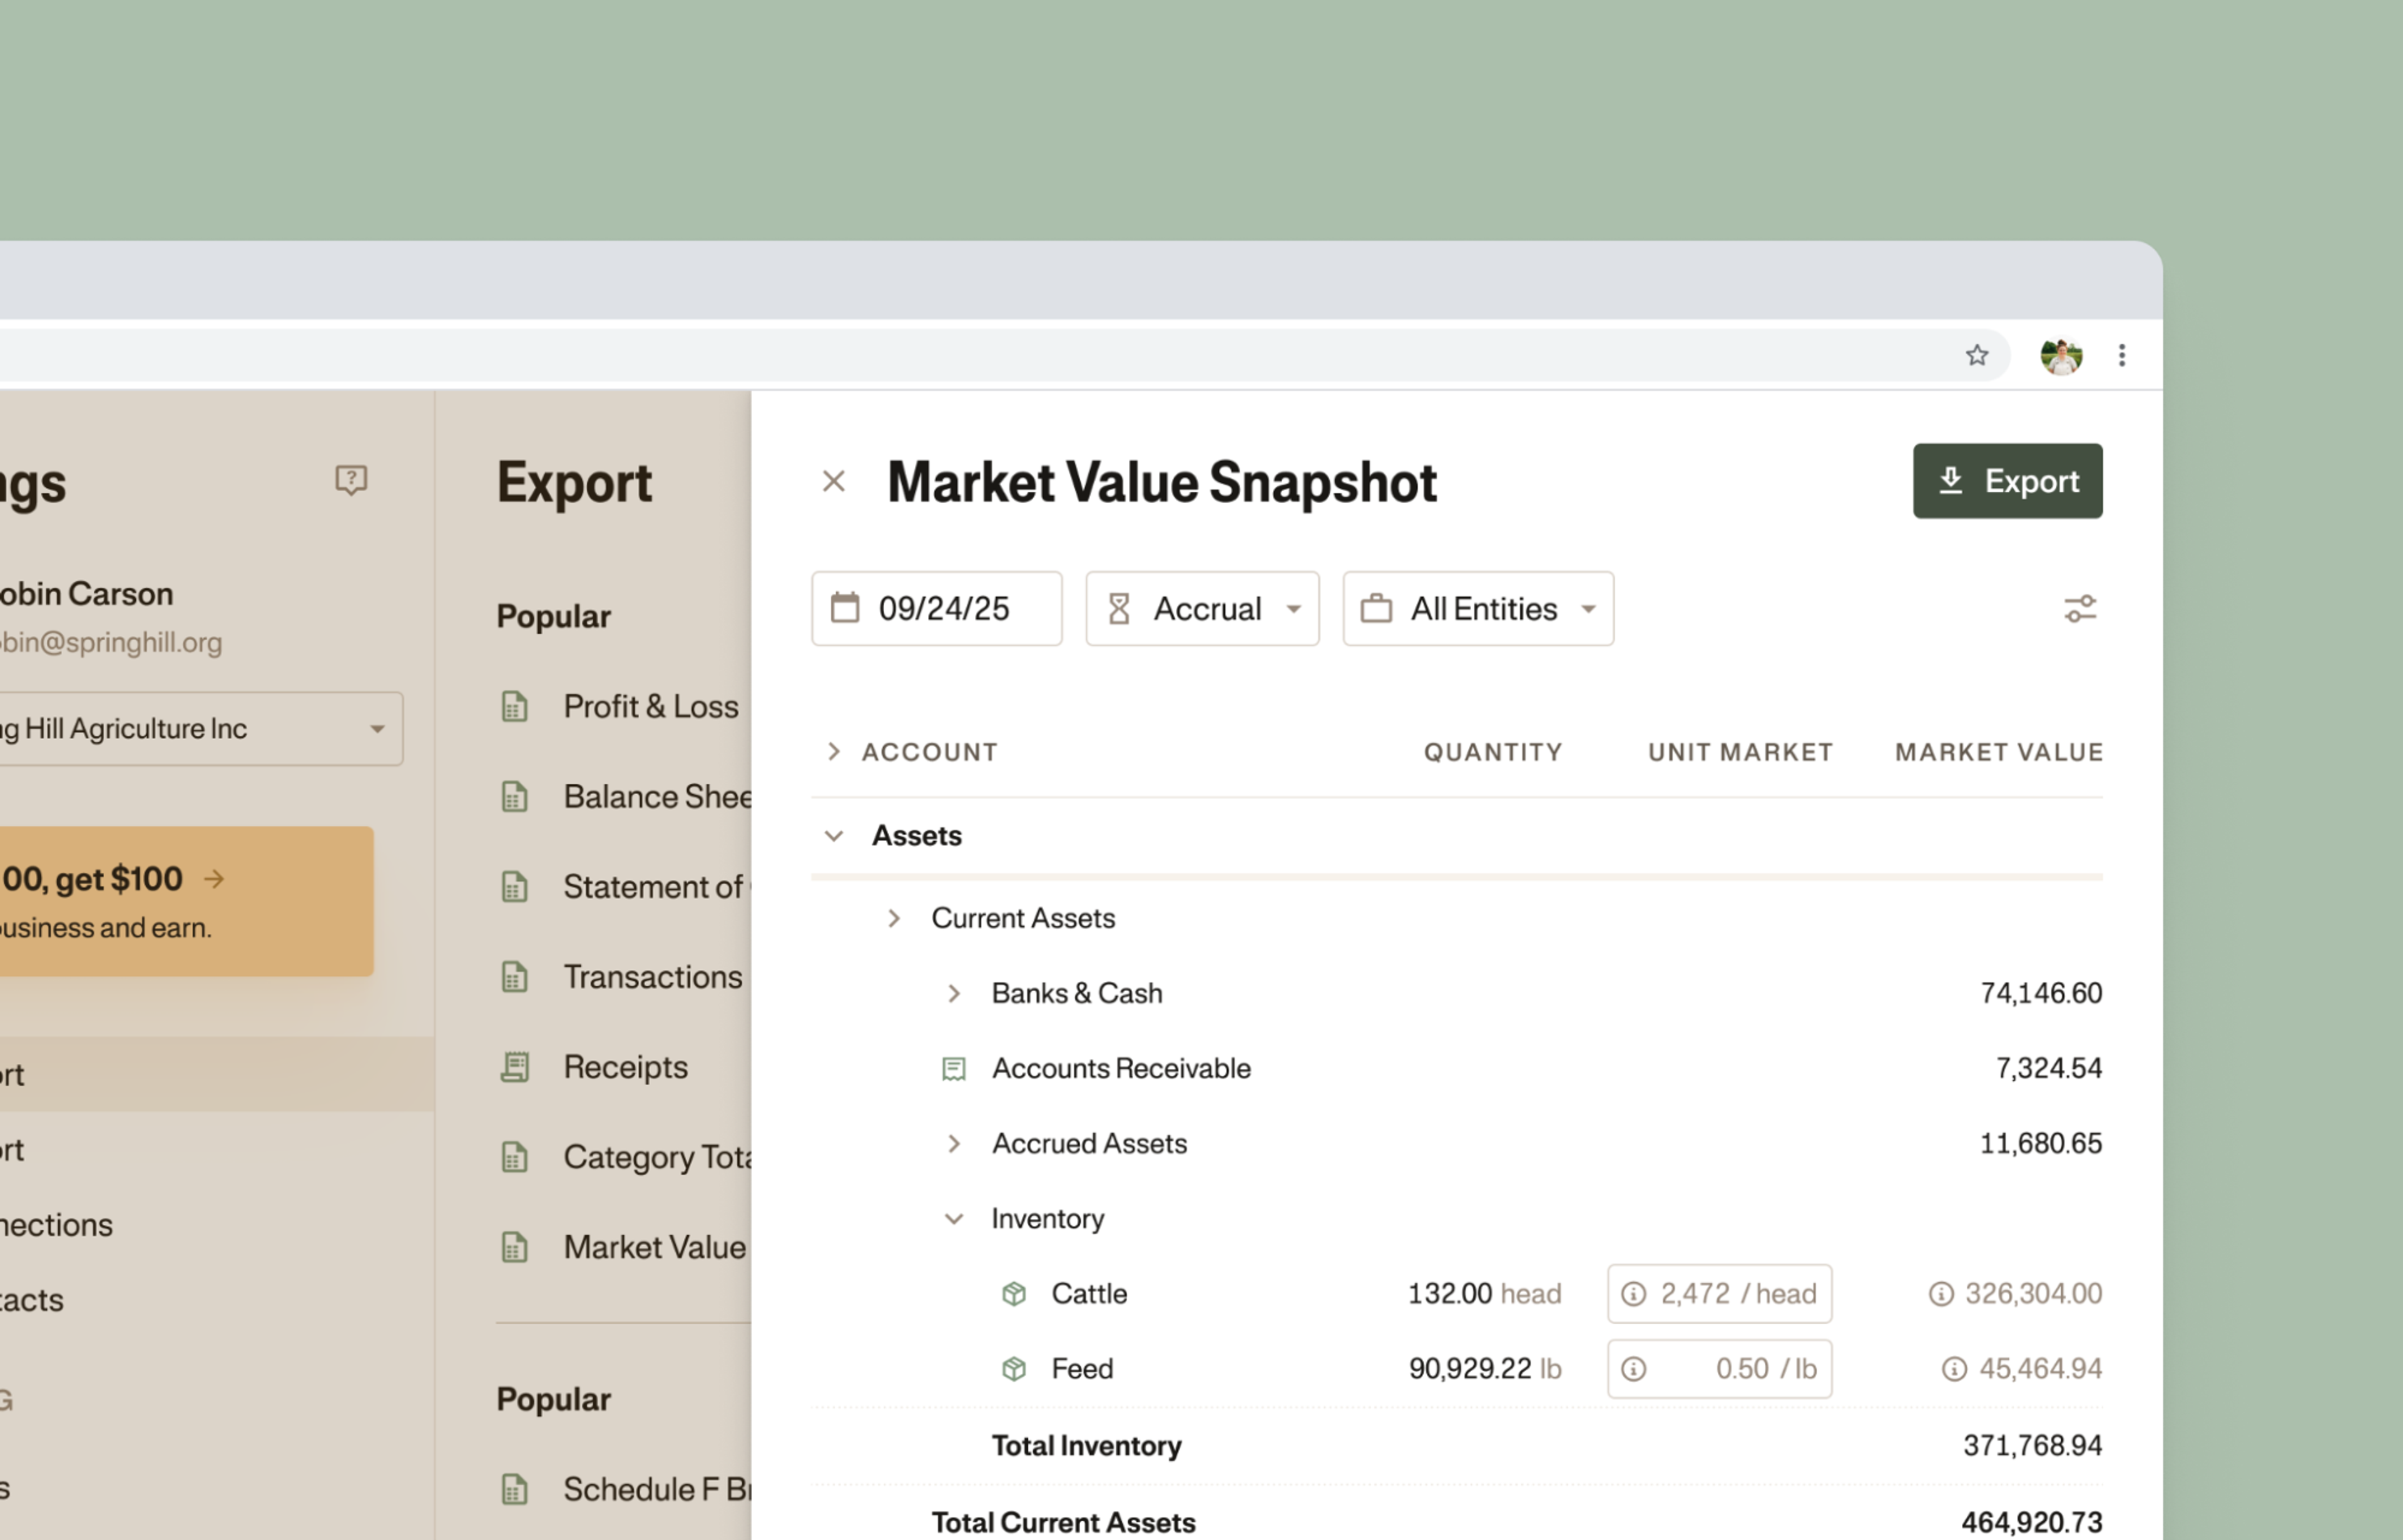Open the filter settings sliders icon
This screenshot has width=2403, height=1540.
pos(2080,608)
